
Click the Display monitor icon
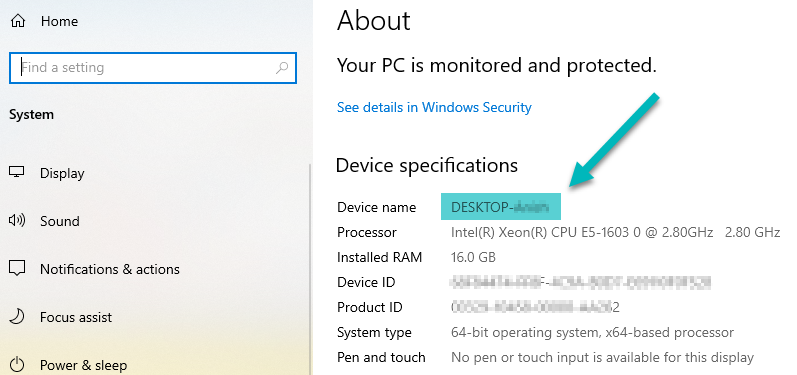(17, 173)
